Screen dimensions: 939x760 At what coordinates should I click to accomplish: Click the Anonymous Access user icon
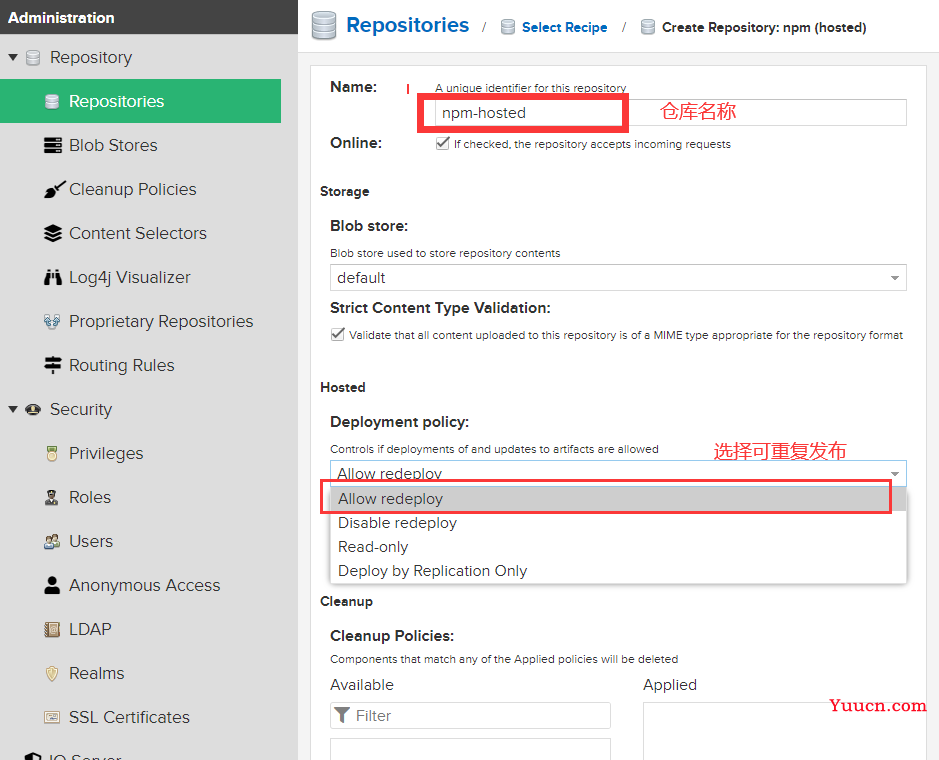coord(52,585)
